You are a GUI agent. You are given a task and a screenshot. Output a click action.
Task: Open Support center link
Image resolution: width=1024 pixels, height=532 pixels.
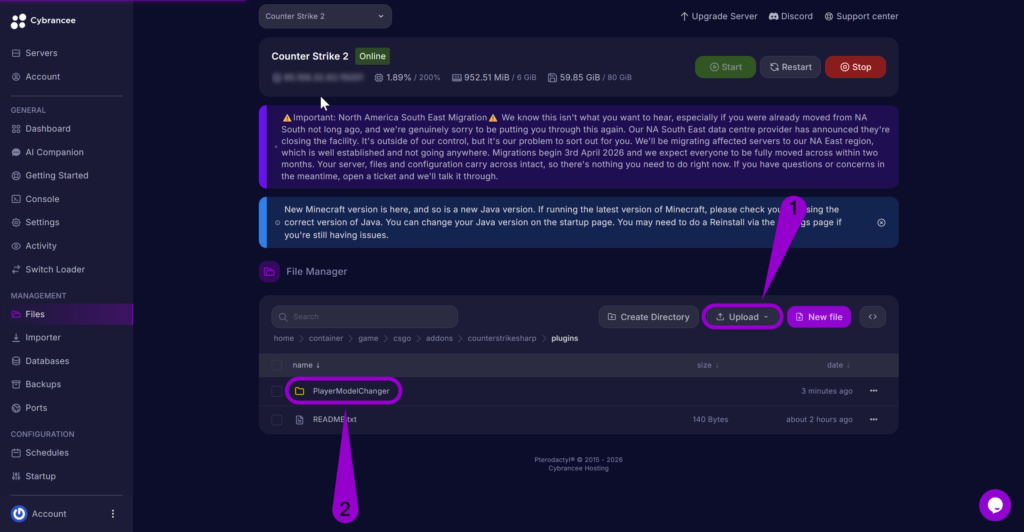pos(861,16)
